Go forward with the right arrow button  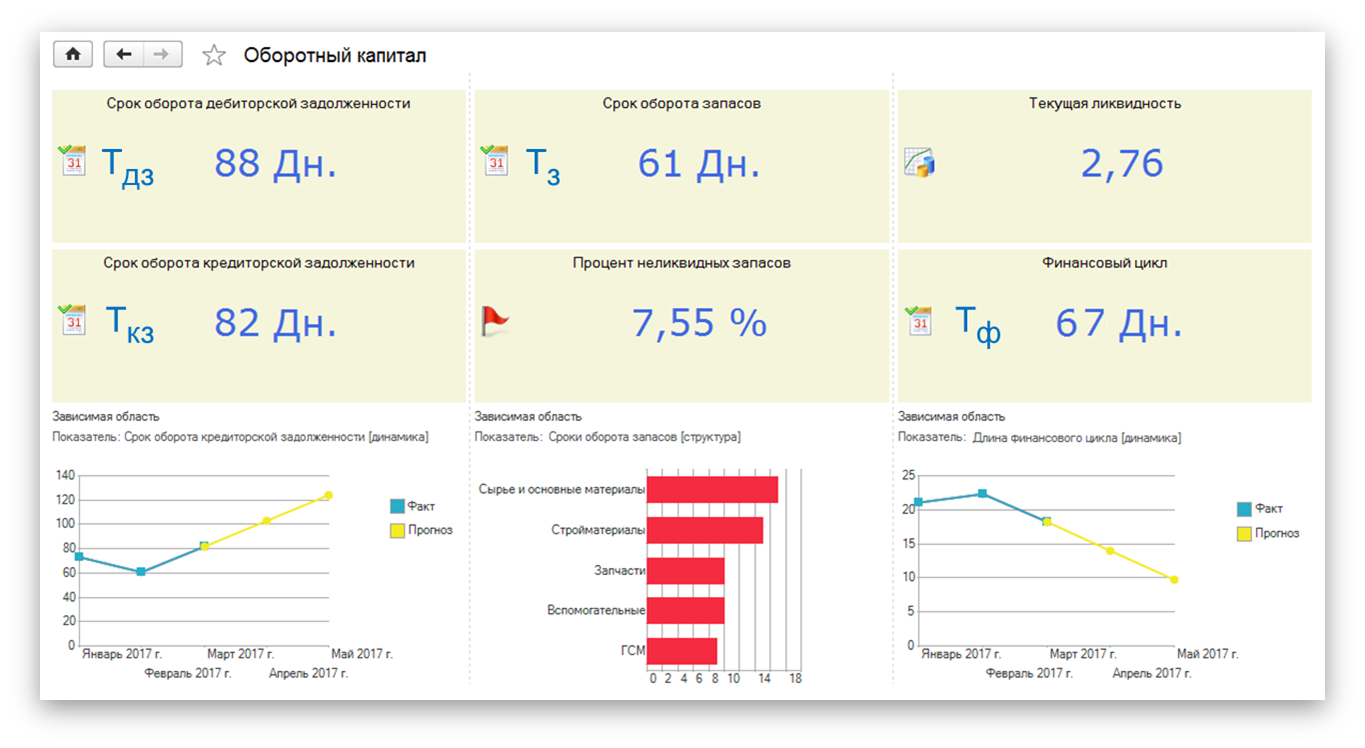(x=163, y=54)
